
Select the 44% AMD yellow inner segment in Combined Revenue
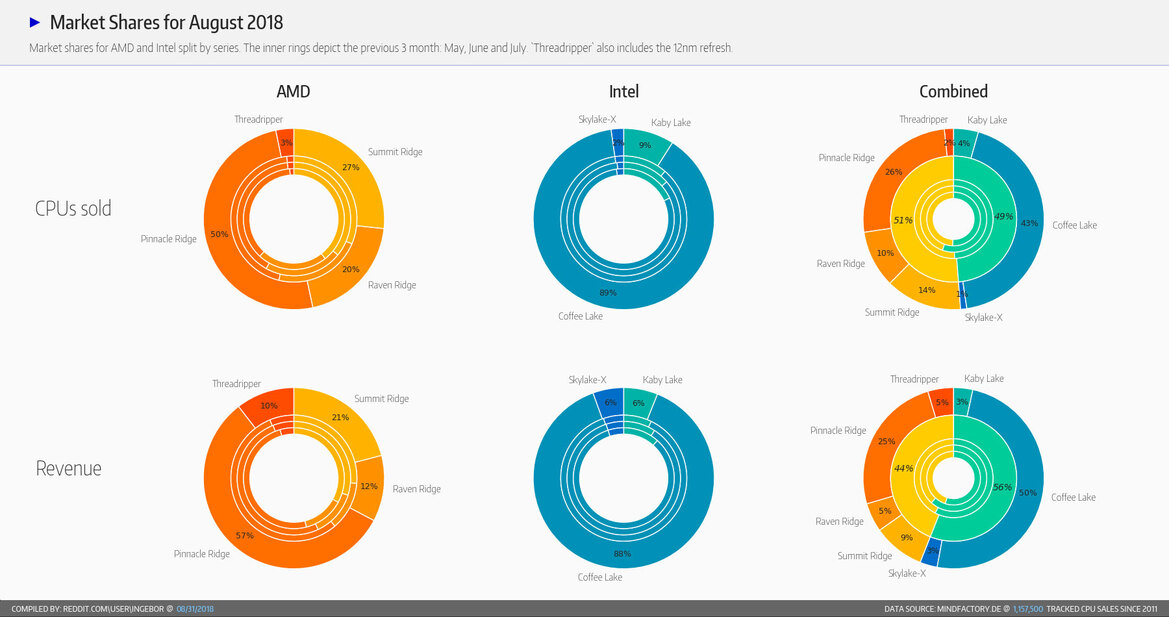904,469
